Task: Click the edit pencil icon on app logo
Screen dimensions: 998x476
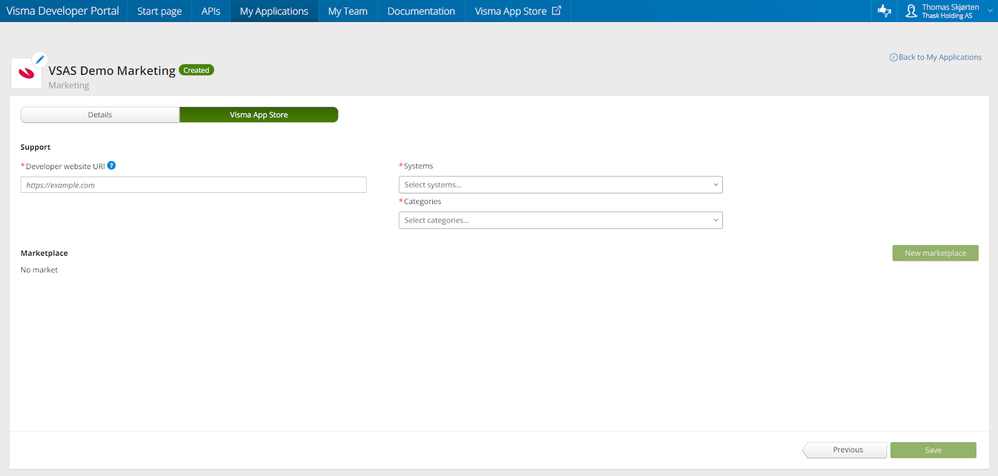Action: pyautogui.click(x=39, y=59)
